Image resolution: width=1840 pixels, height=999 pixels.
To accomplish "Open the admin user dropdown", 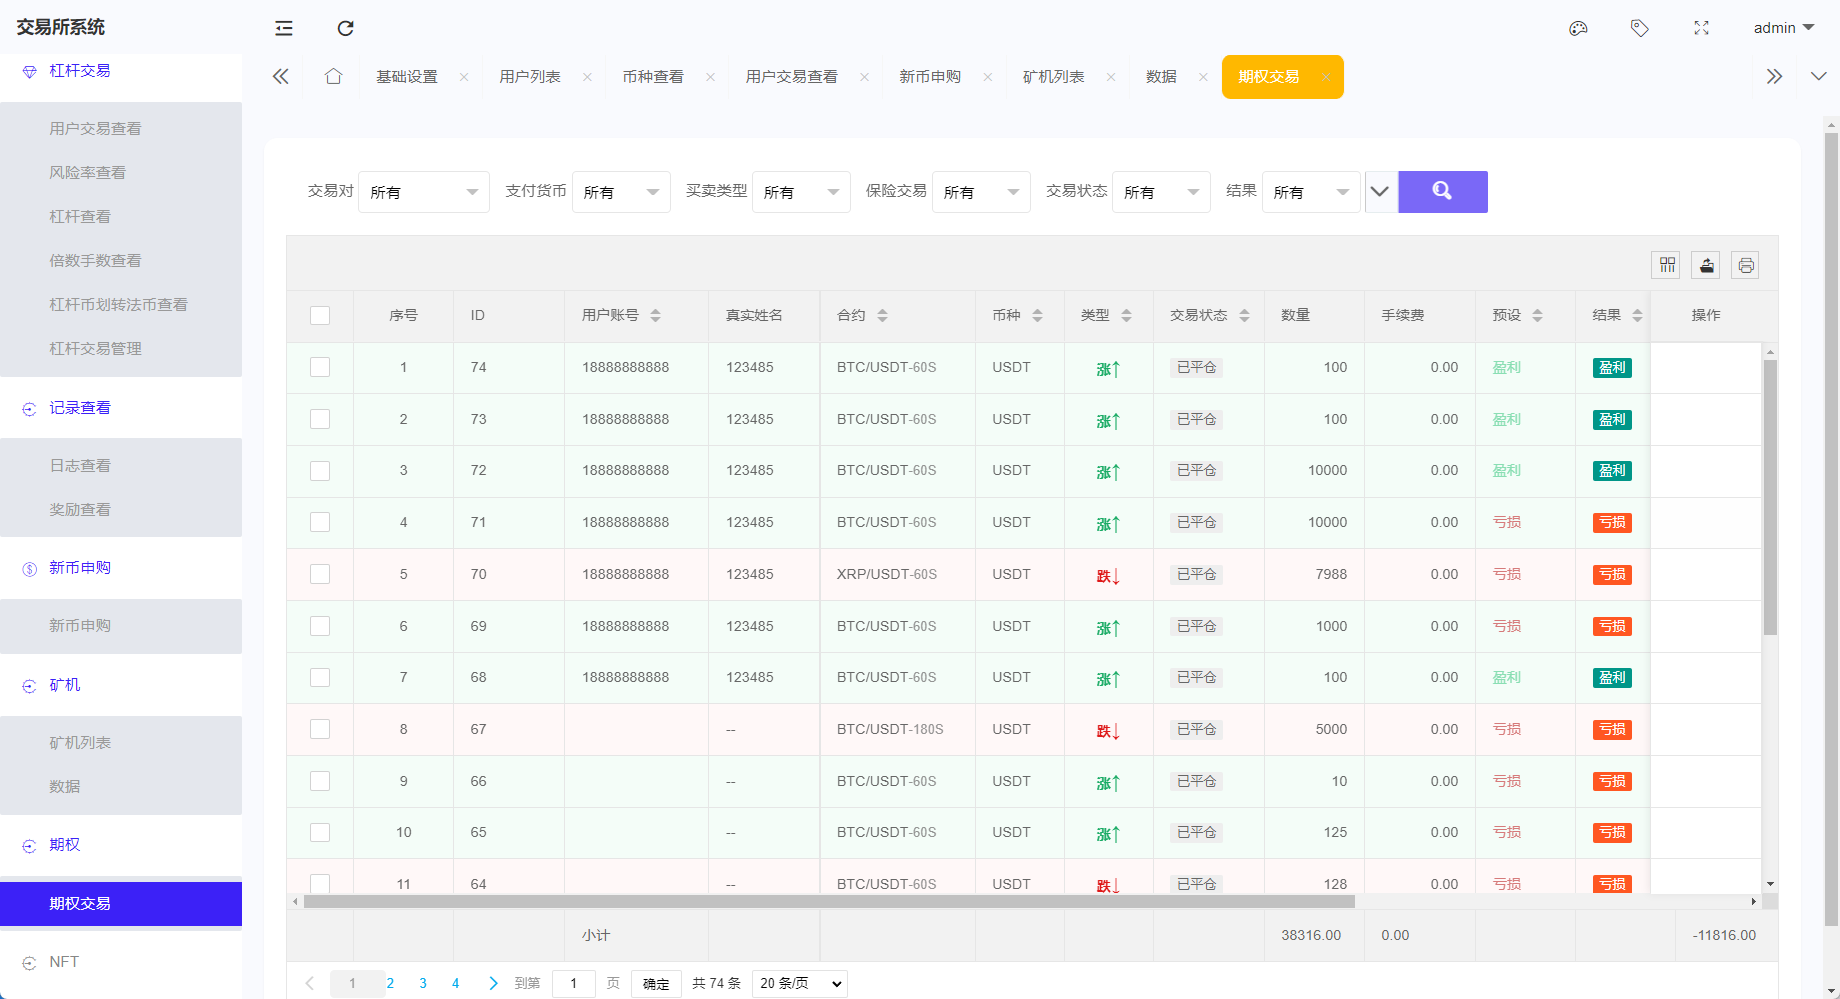I will click(x=1784, y=28).
